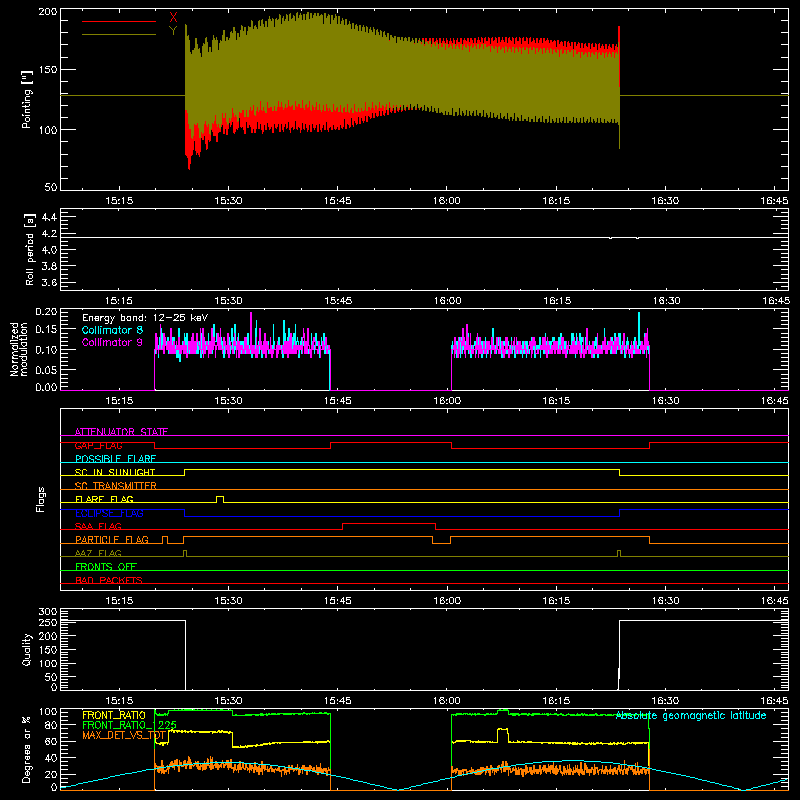
Task: Select the POSSIBLE_FLARE flag label
Action: click(x=115, y=459)
